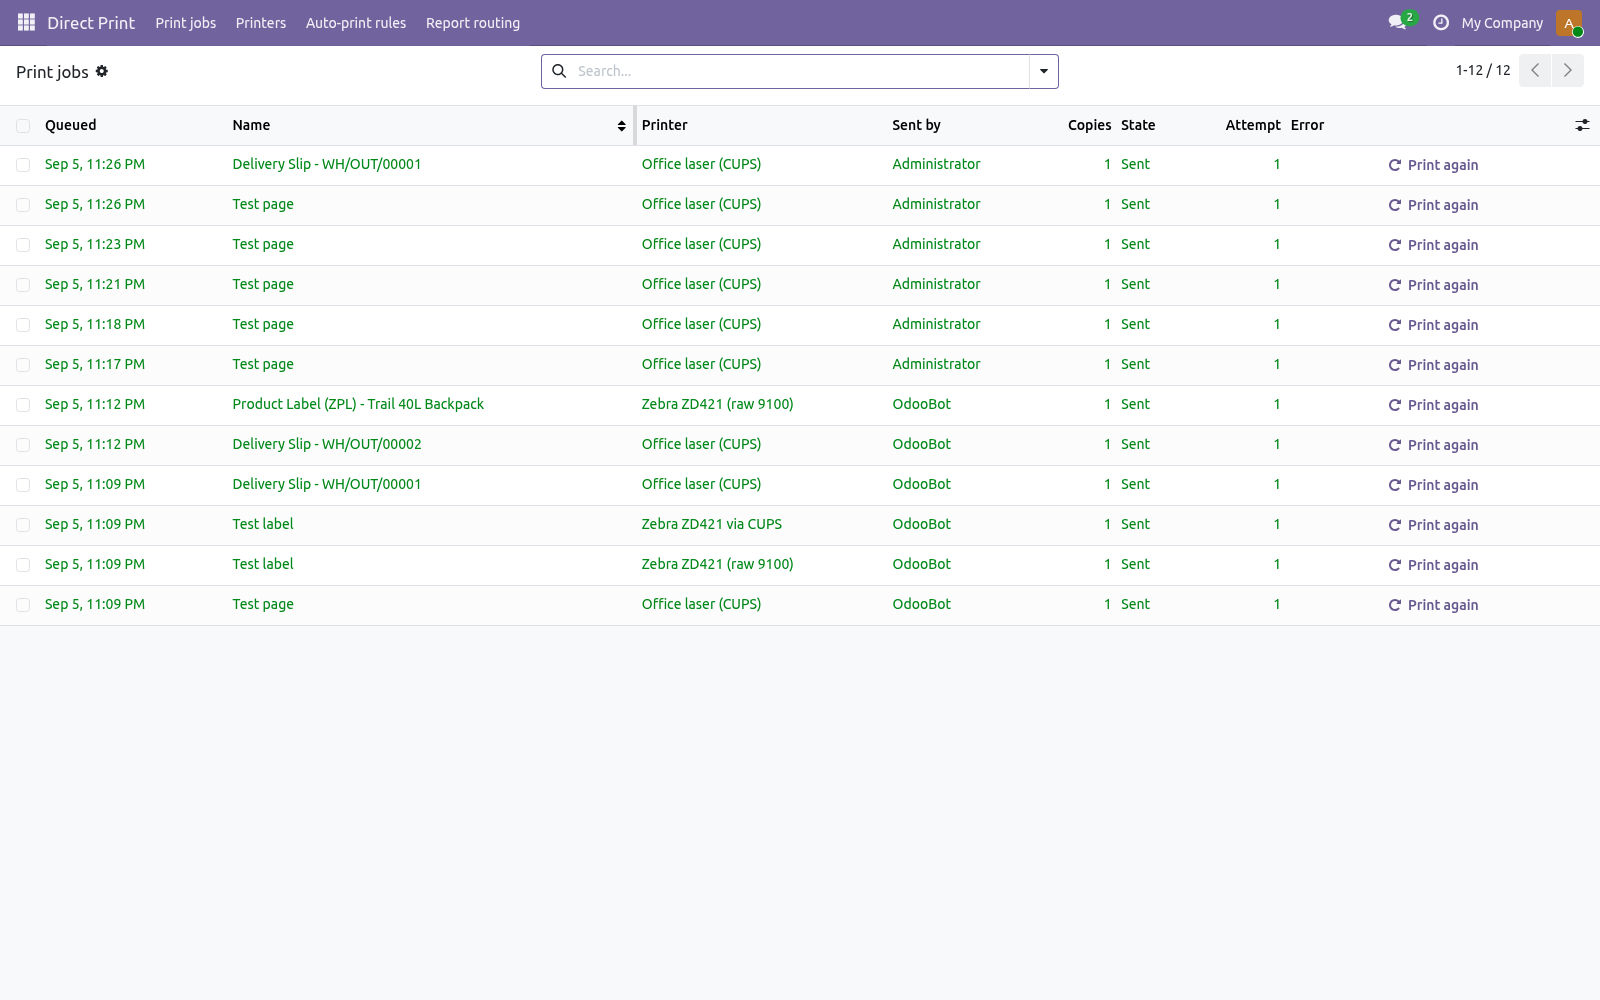This screenshot has height=1000, width=1600.
Task: Focus the Search input field
Action: (x=800, y=71)
